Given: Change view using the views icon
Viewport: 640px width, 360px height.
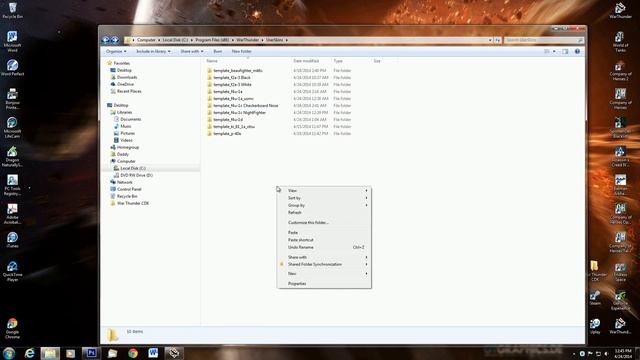Looking at the screenshot, I should pos(547,51).
